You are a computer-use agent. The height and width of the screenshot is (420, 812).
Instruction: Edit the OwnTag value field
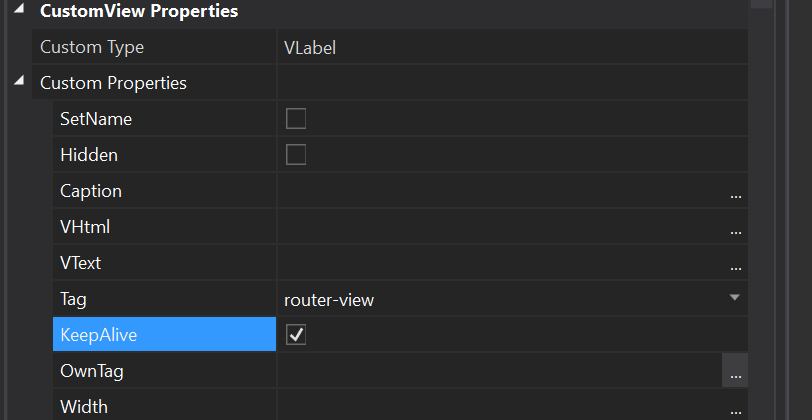tap(498, 371)
